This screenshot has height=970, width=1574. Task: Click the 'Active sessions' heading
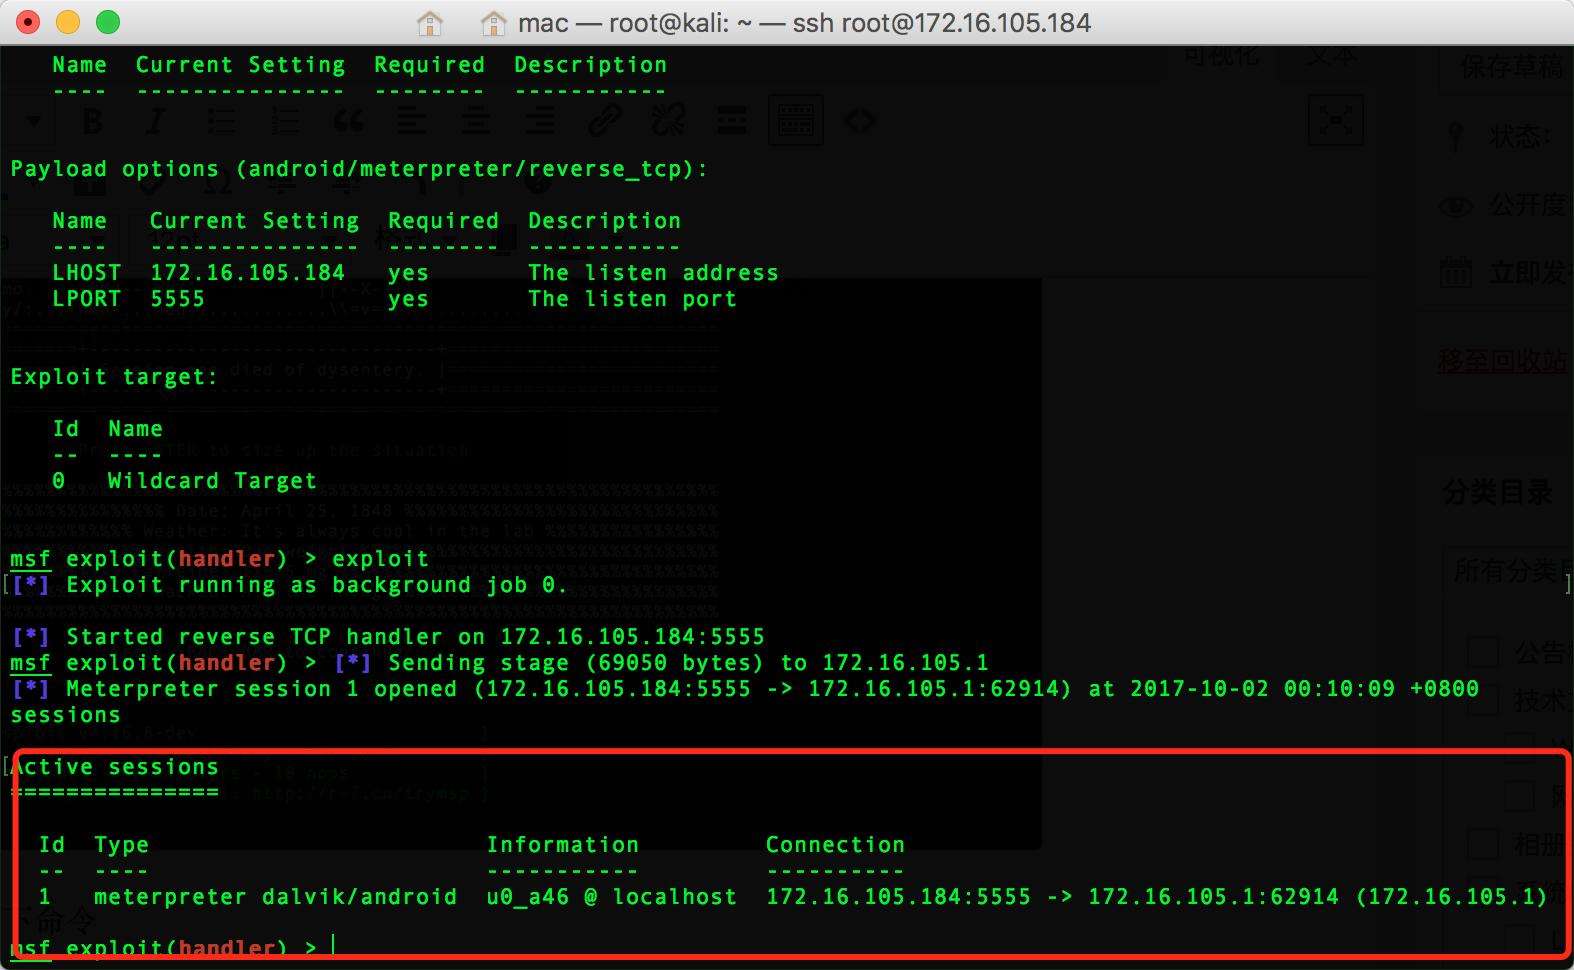[114, 767]
